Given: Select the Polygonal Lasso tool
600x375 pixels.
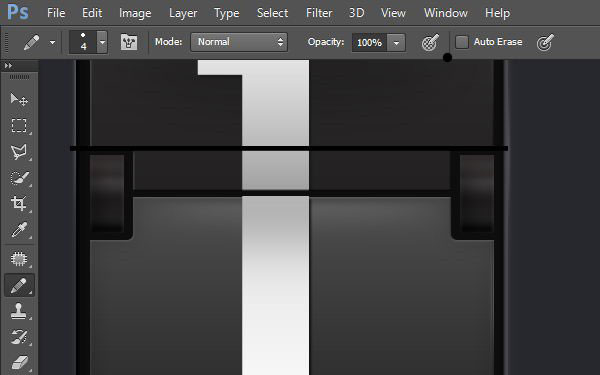Looking at the screenshot, I should 19,152.
